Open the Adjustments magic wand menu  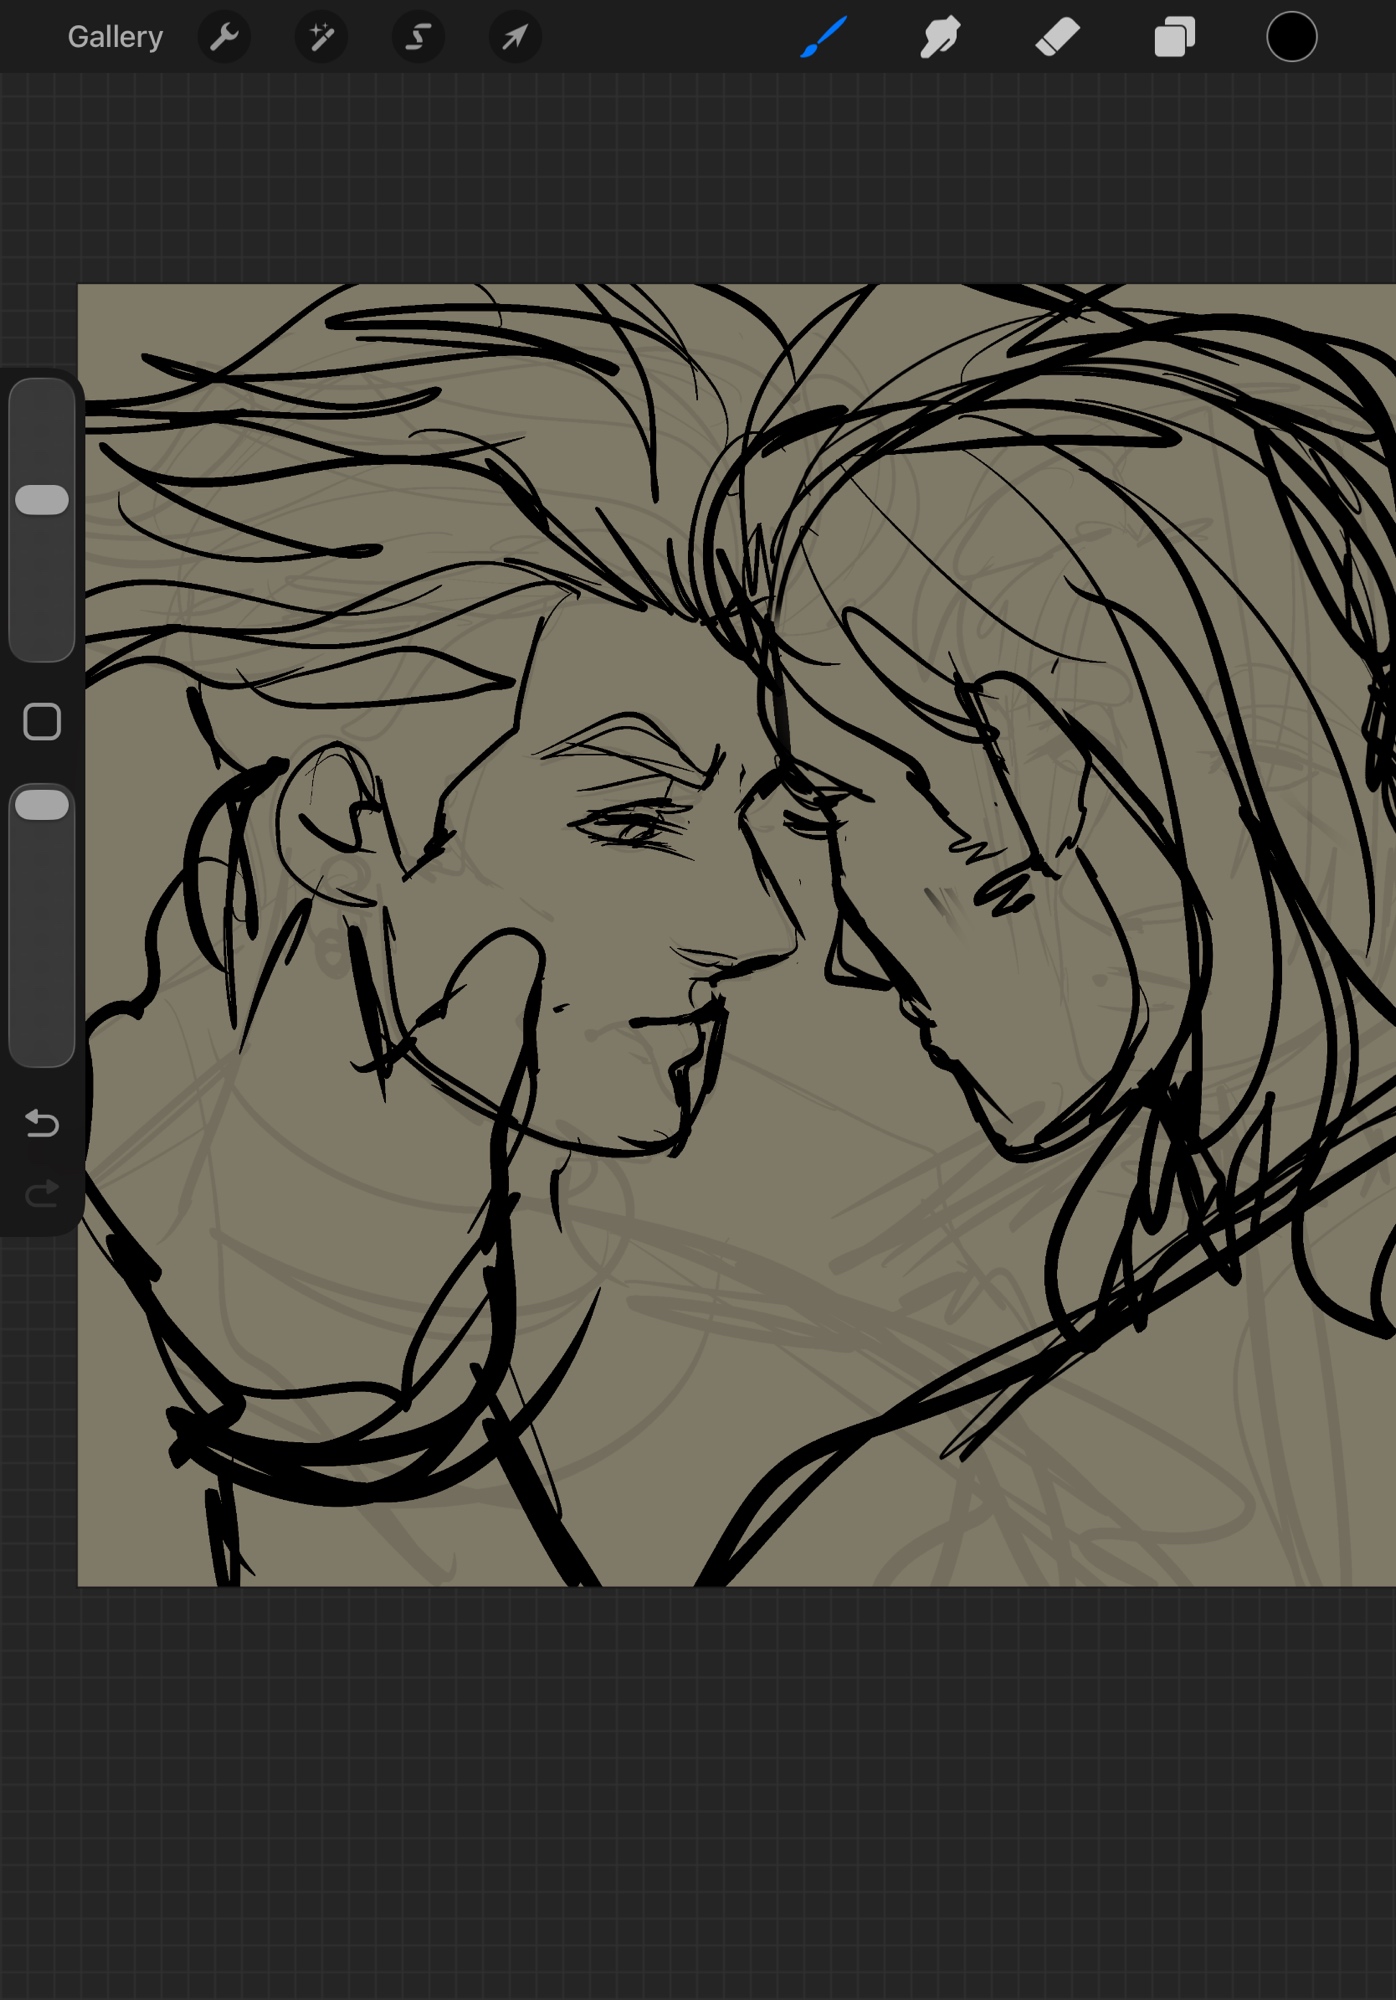coord(321,37)
